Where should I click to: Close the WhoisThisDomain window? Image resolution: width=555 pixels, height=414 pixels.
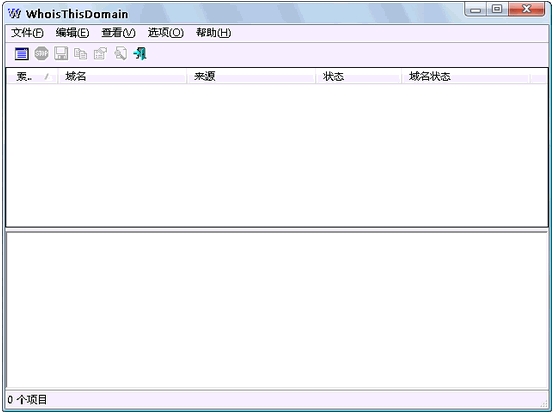(x=527, y=9)
